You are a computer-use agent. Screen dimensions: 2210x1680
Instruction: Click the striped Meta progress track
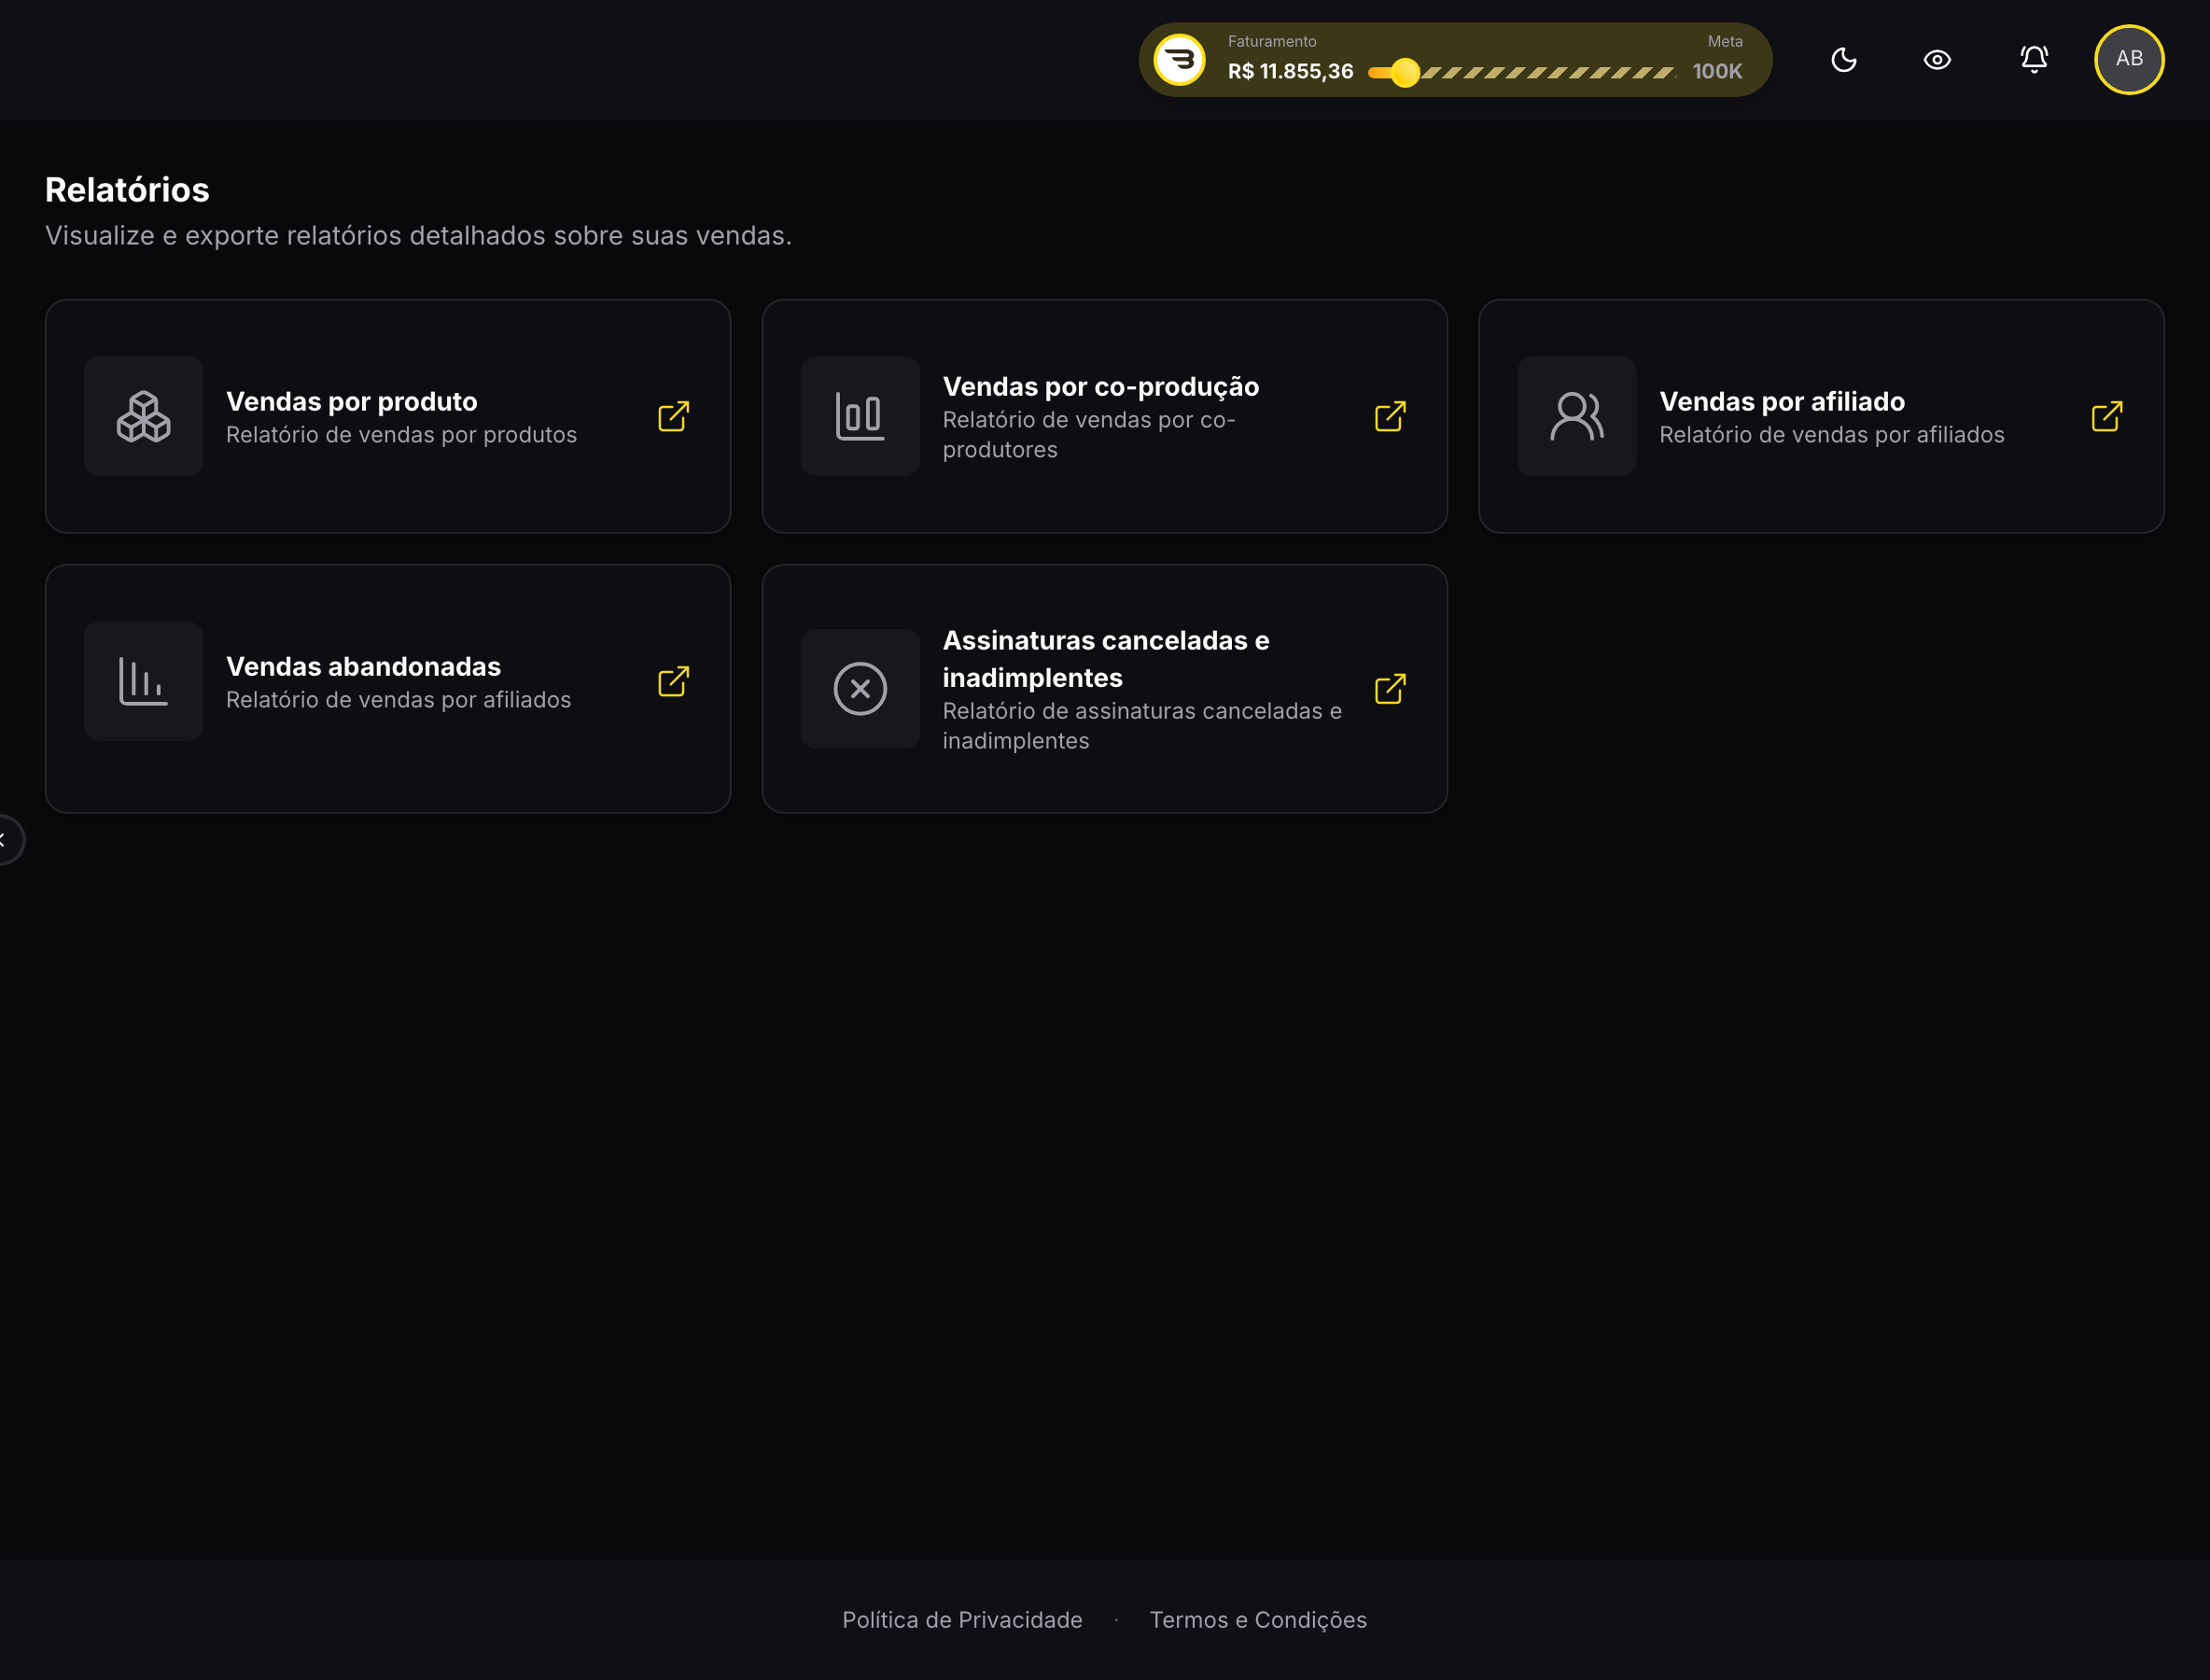pos(1548,72)
